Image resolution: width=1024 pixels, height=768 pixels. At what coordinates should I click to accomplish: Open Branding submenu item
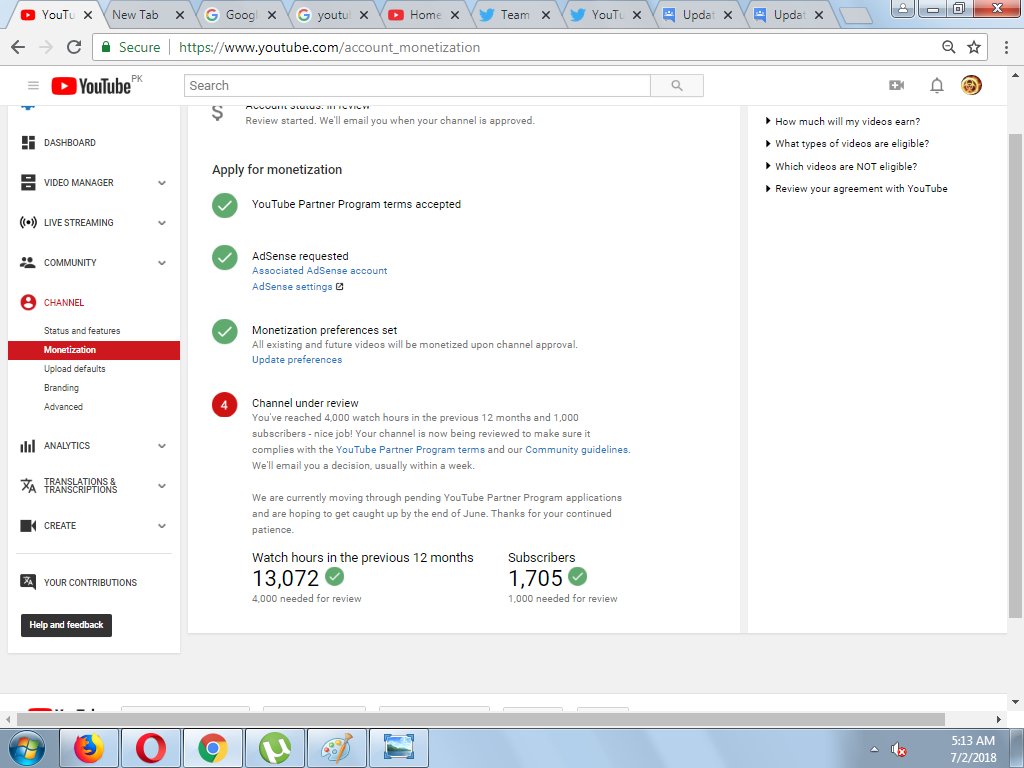click(x=61, y=388)
